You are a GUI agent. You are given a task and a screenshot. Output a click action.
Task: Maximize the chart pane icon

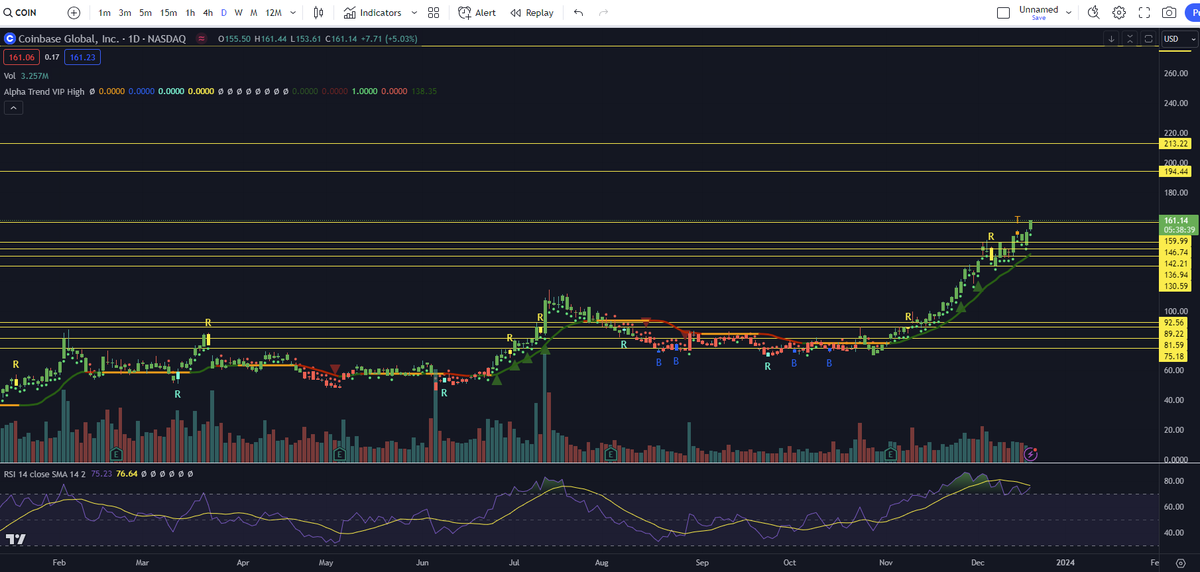(1149, 38)
